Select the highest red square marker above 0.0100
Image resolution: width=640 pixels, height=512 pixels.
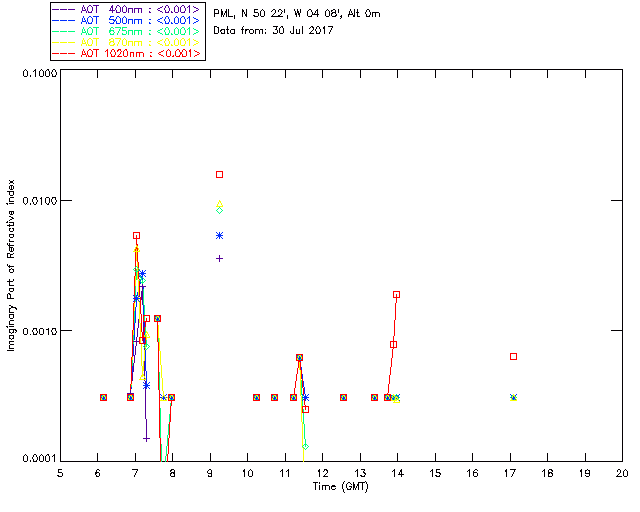tap(220, 175)
